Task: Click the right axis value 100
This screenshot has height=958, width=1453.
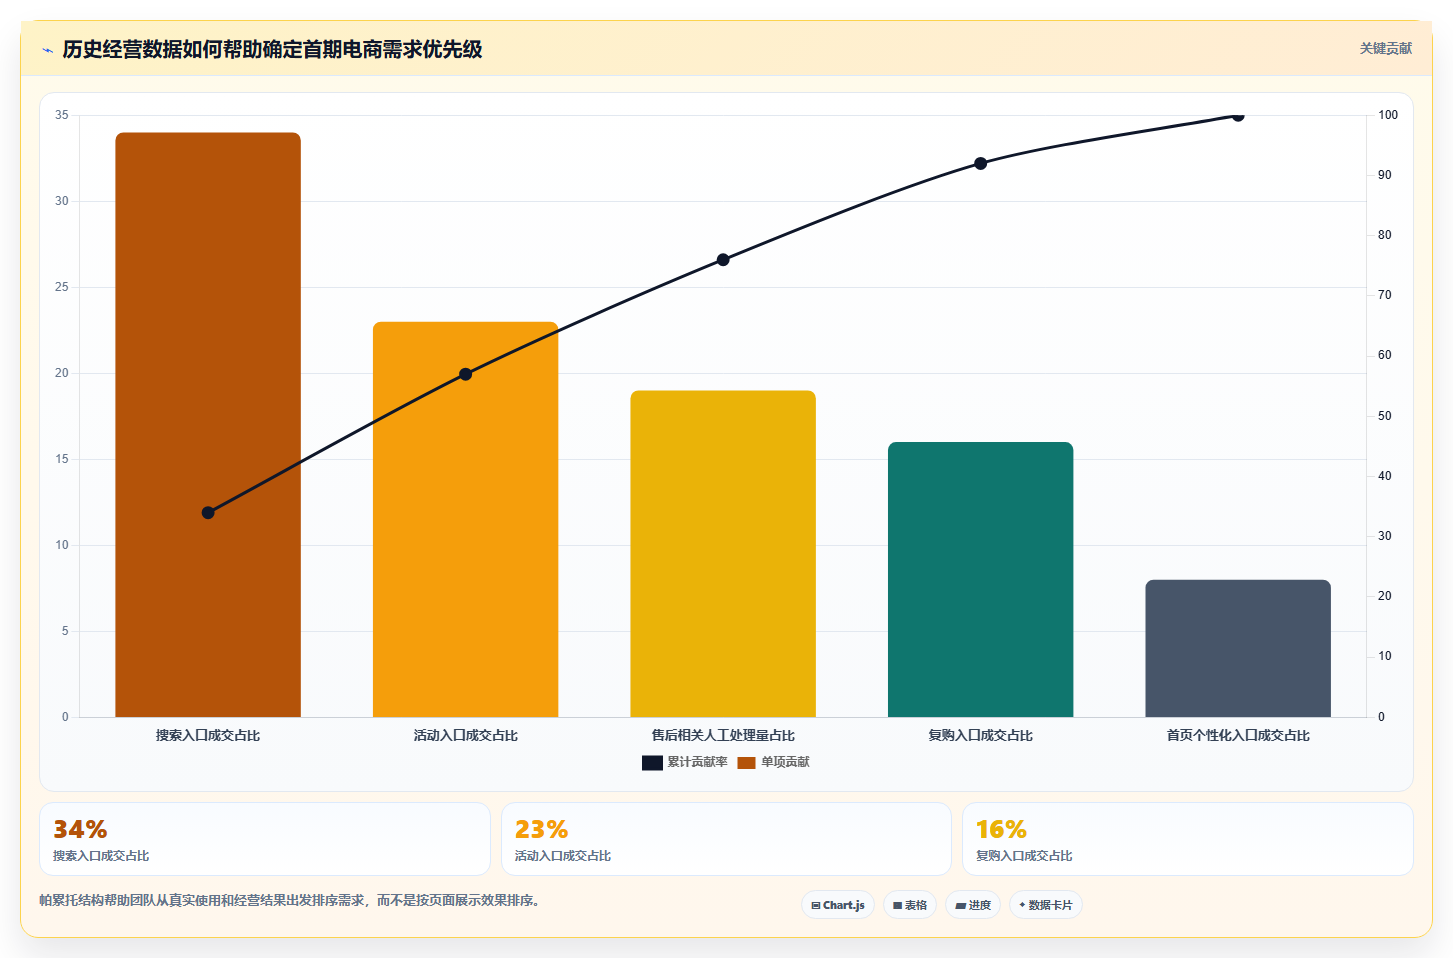Action: (1388, 115)
